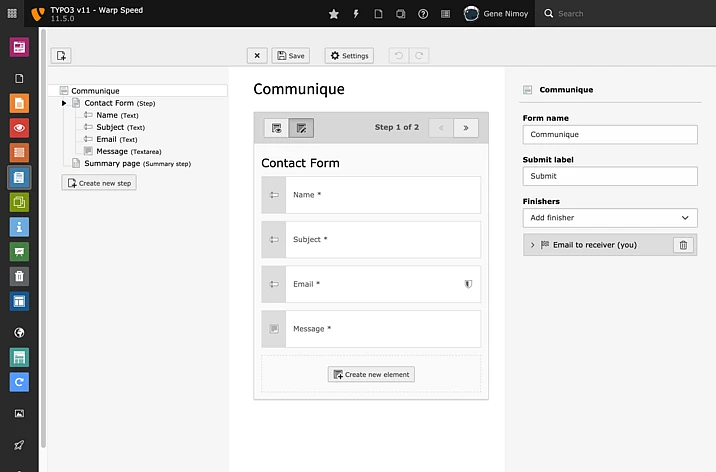
Task: Open the Recycler trash module
Action: (x=19, y=276)
